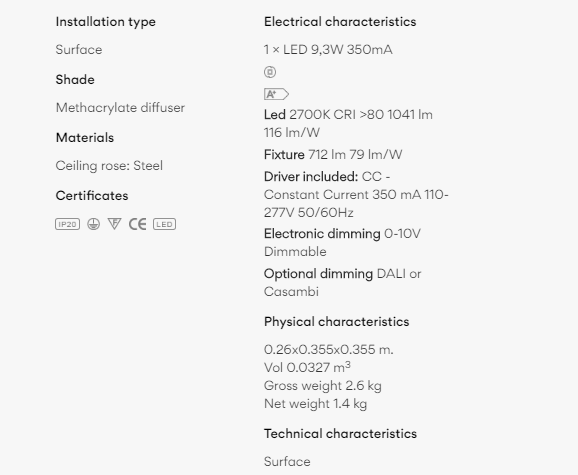The height and width of the screenshot is (475, 578).
Task: Click the Materials heading
Action: coord(85,138)
